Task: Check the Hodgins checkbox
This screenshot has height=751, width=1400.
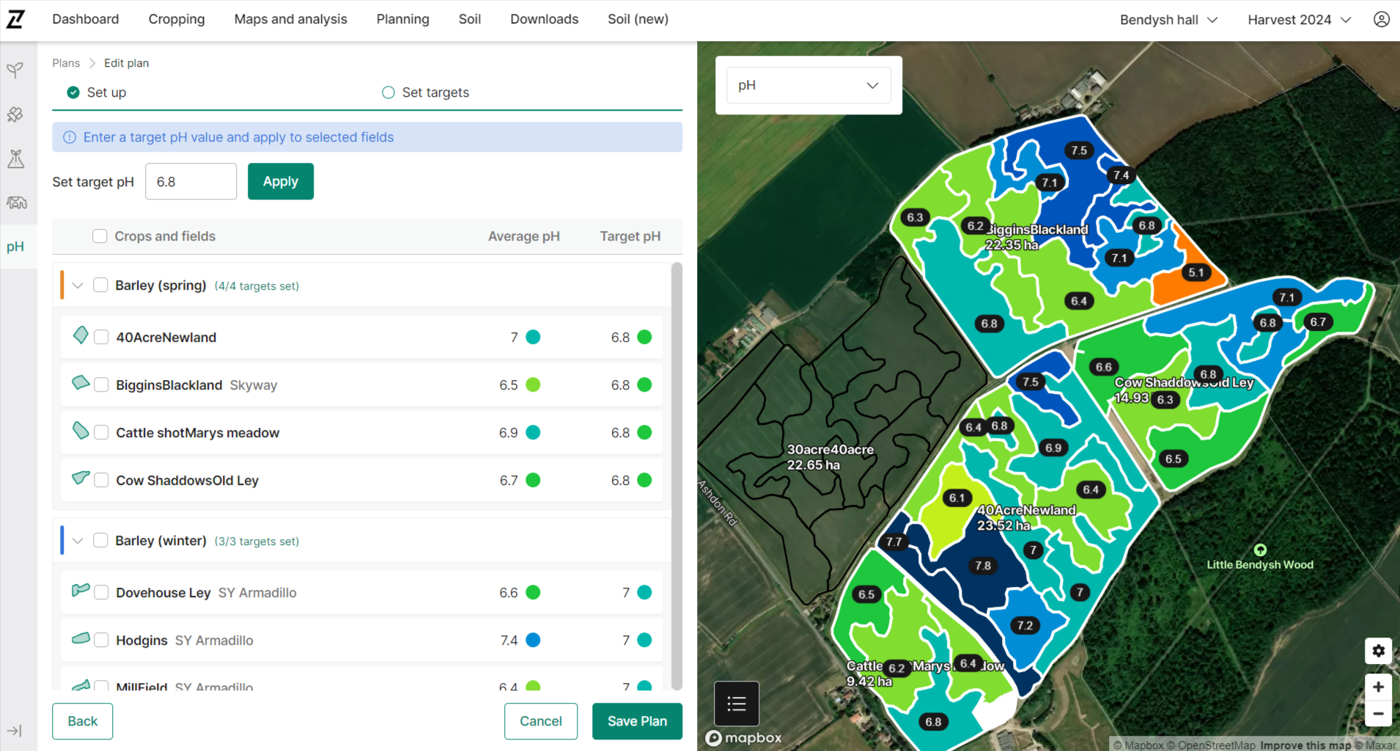Action: click(x=101, y=640)
